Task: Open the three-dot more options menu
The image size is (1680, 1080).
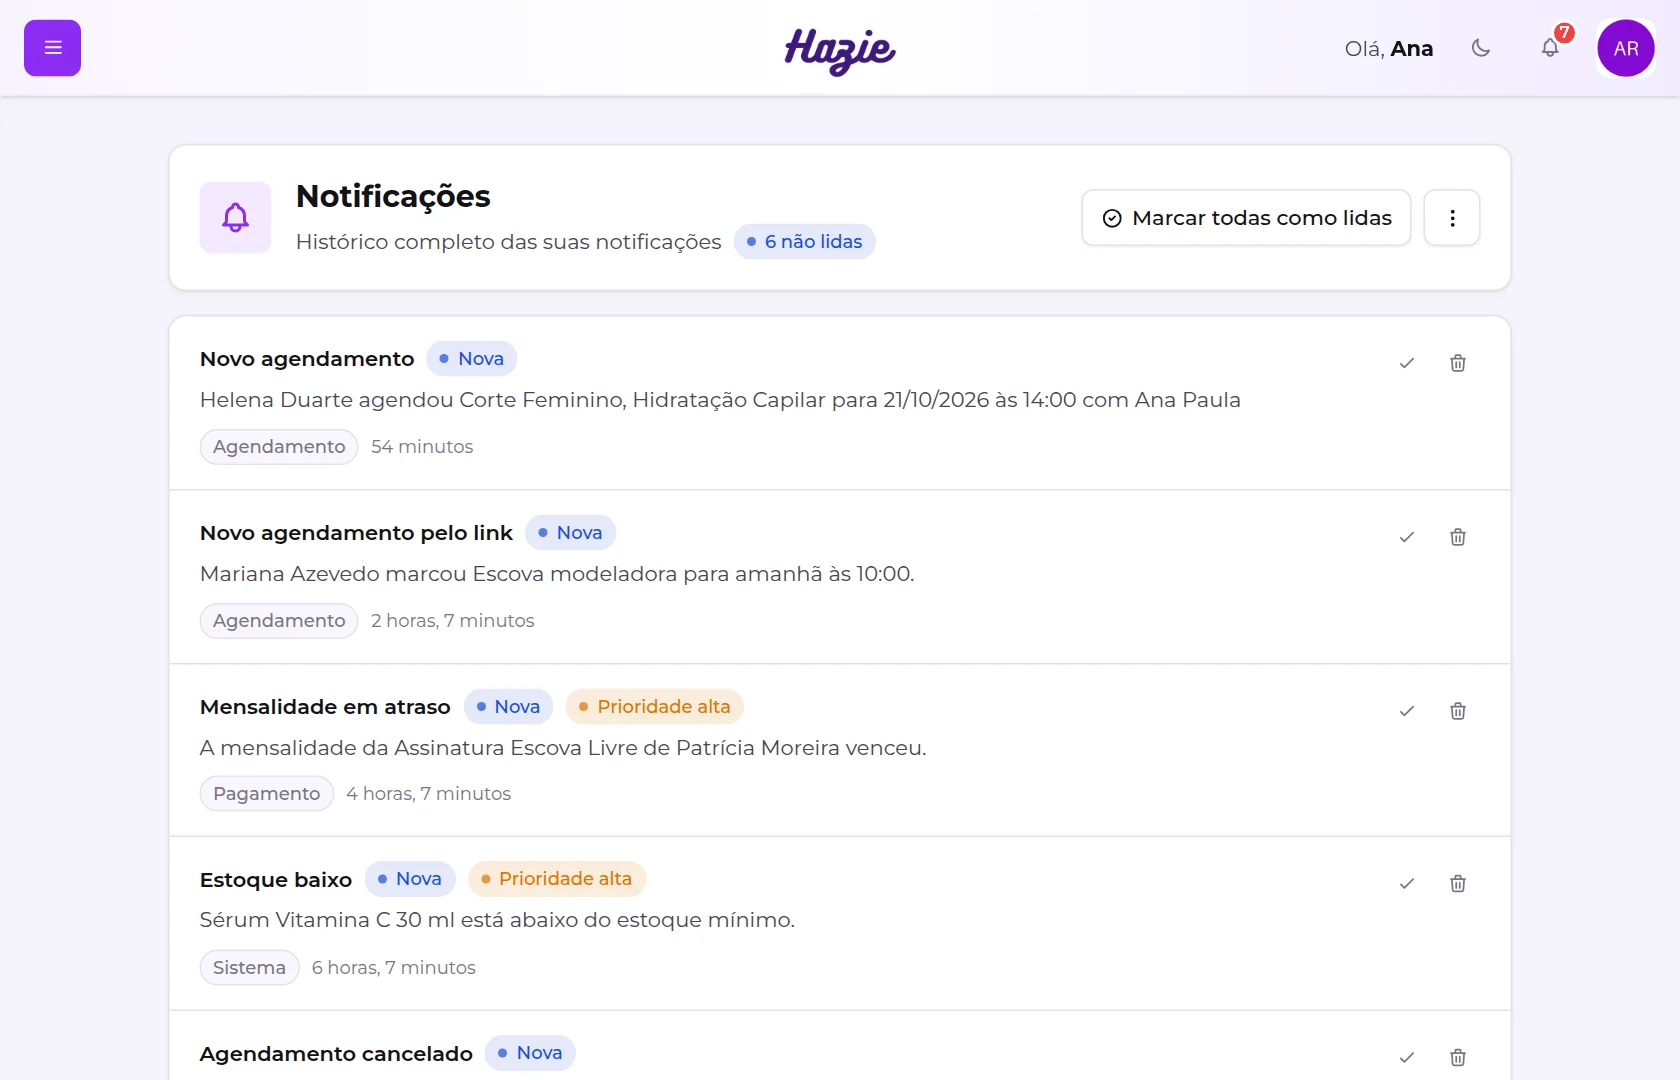Action: (1452, 218)
